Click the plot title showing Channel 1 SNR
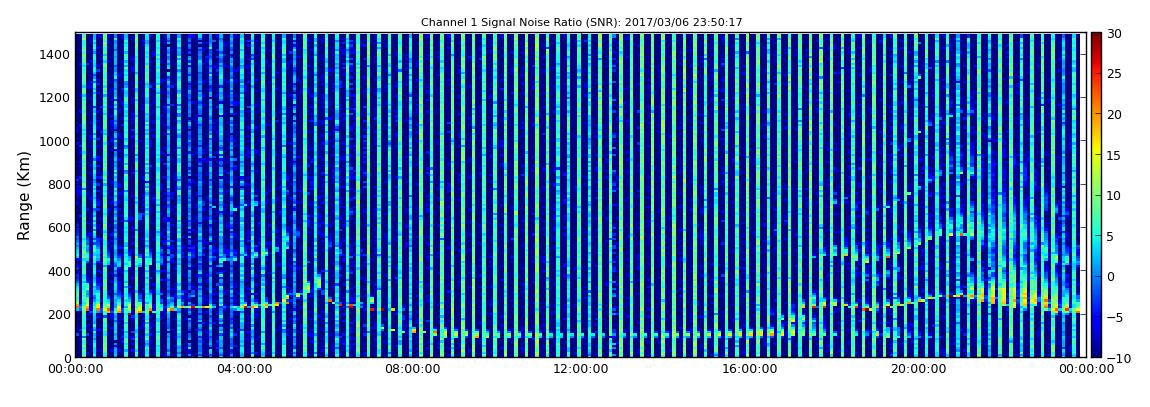This screenshot has width=1150, height=407. (582, 23)
